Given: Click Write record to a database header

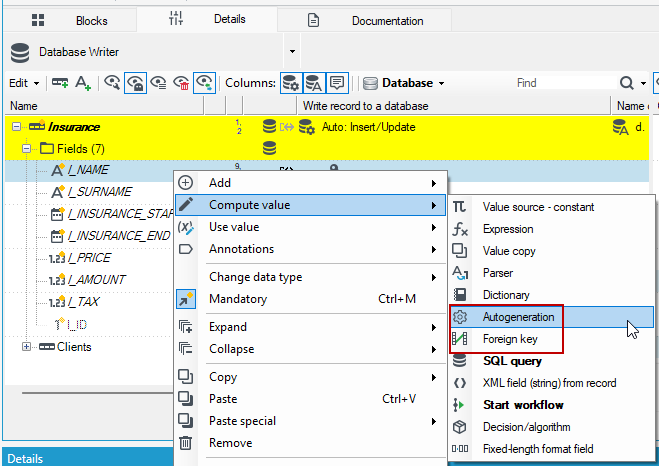Looking at the screenshot, I should [454, 106].
